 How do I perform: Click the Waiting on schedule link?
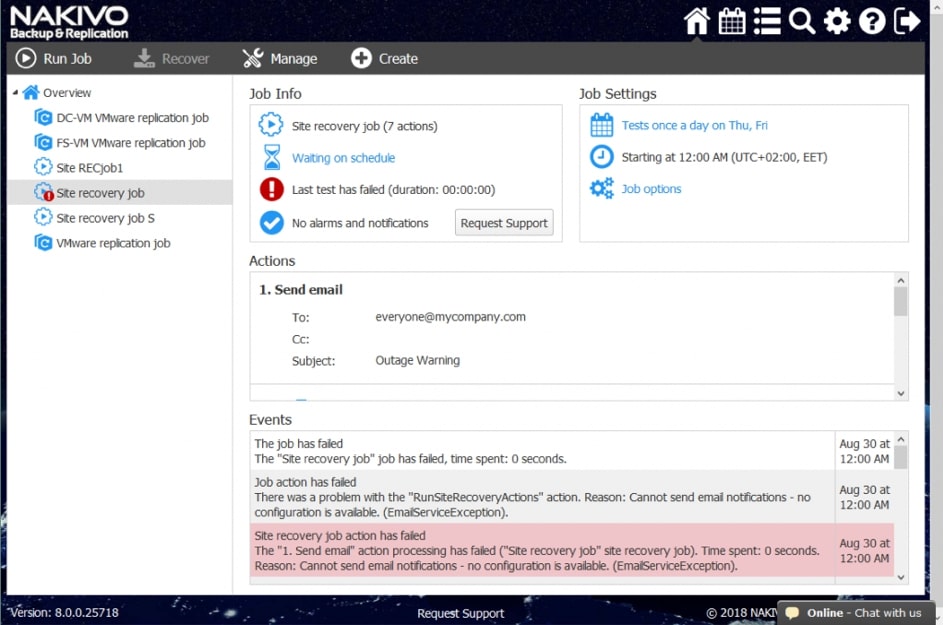343,158
